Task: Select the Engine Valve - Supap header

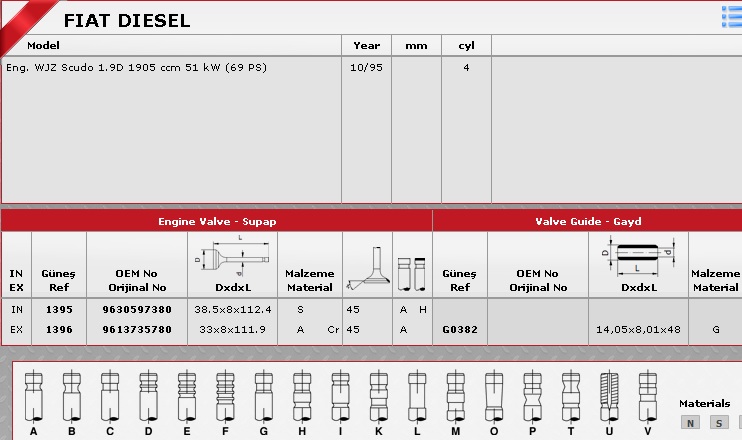Action: [x=217, y=221]
